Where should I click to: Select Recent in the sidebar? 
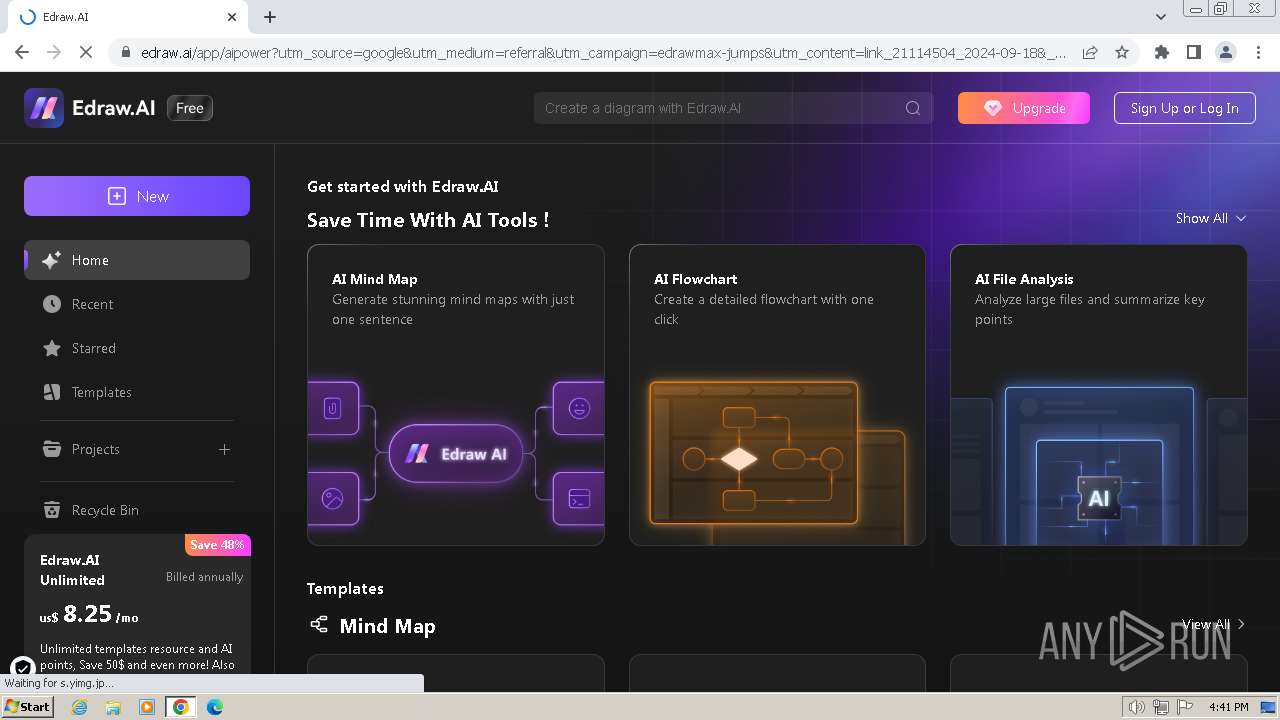pyautogui.click(x=137, y=304)
